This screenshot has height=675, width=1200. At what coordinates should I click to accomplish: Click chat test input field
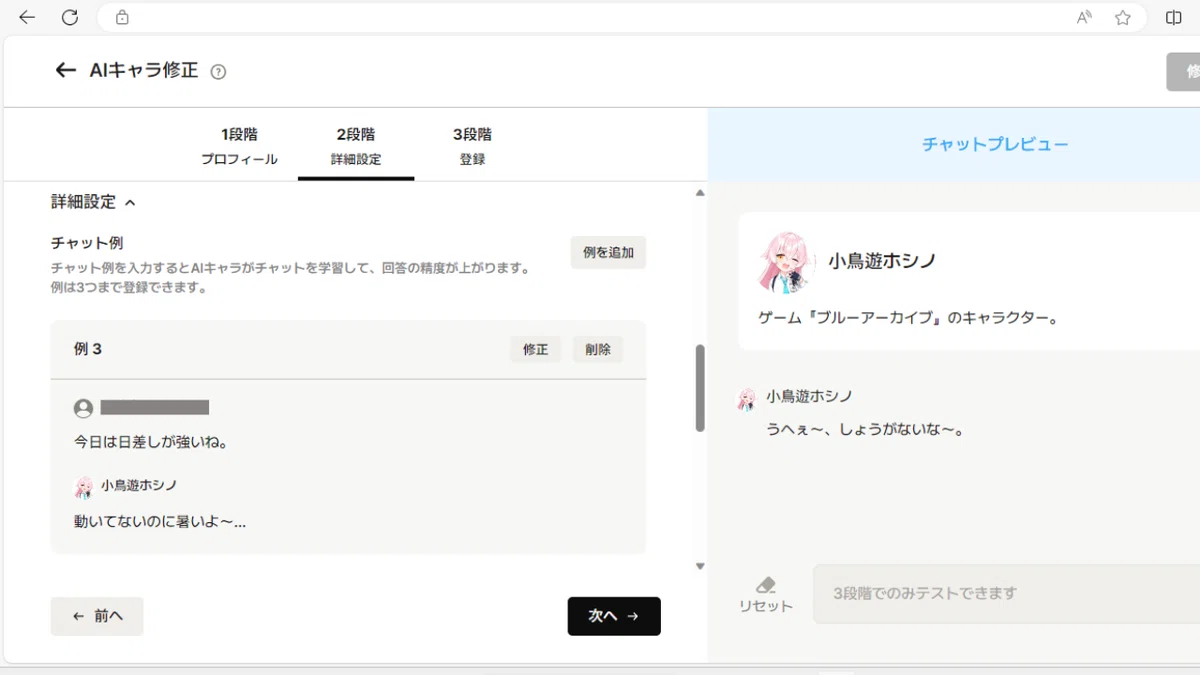coord(1006,593)
